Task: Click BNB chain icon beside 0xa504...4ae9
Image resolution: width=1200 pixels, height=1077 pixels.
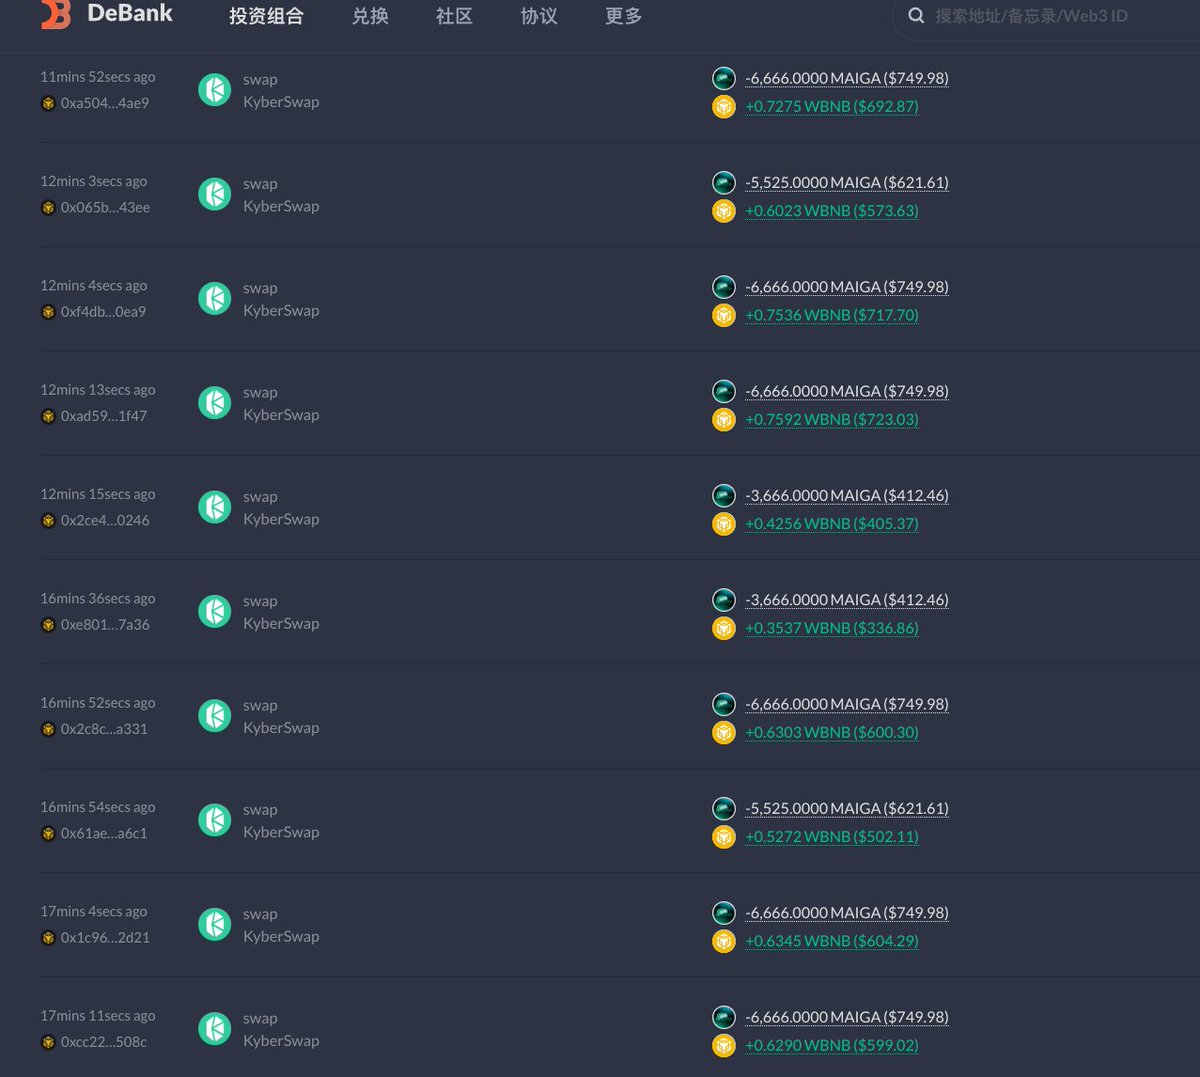Action: [48, 103]
